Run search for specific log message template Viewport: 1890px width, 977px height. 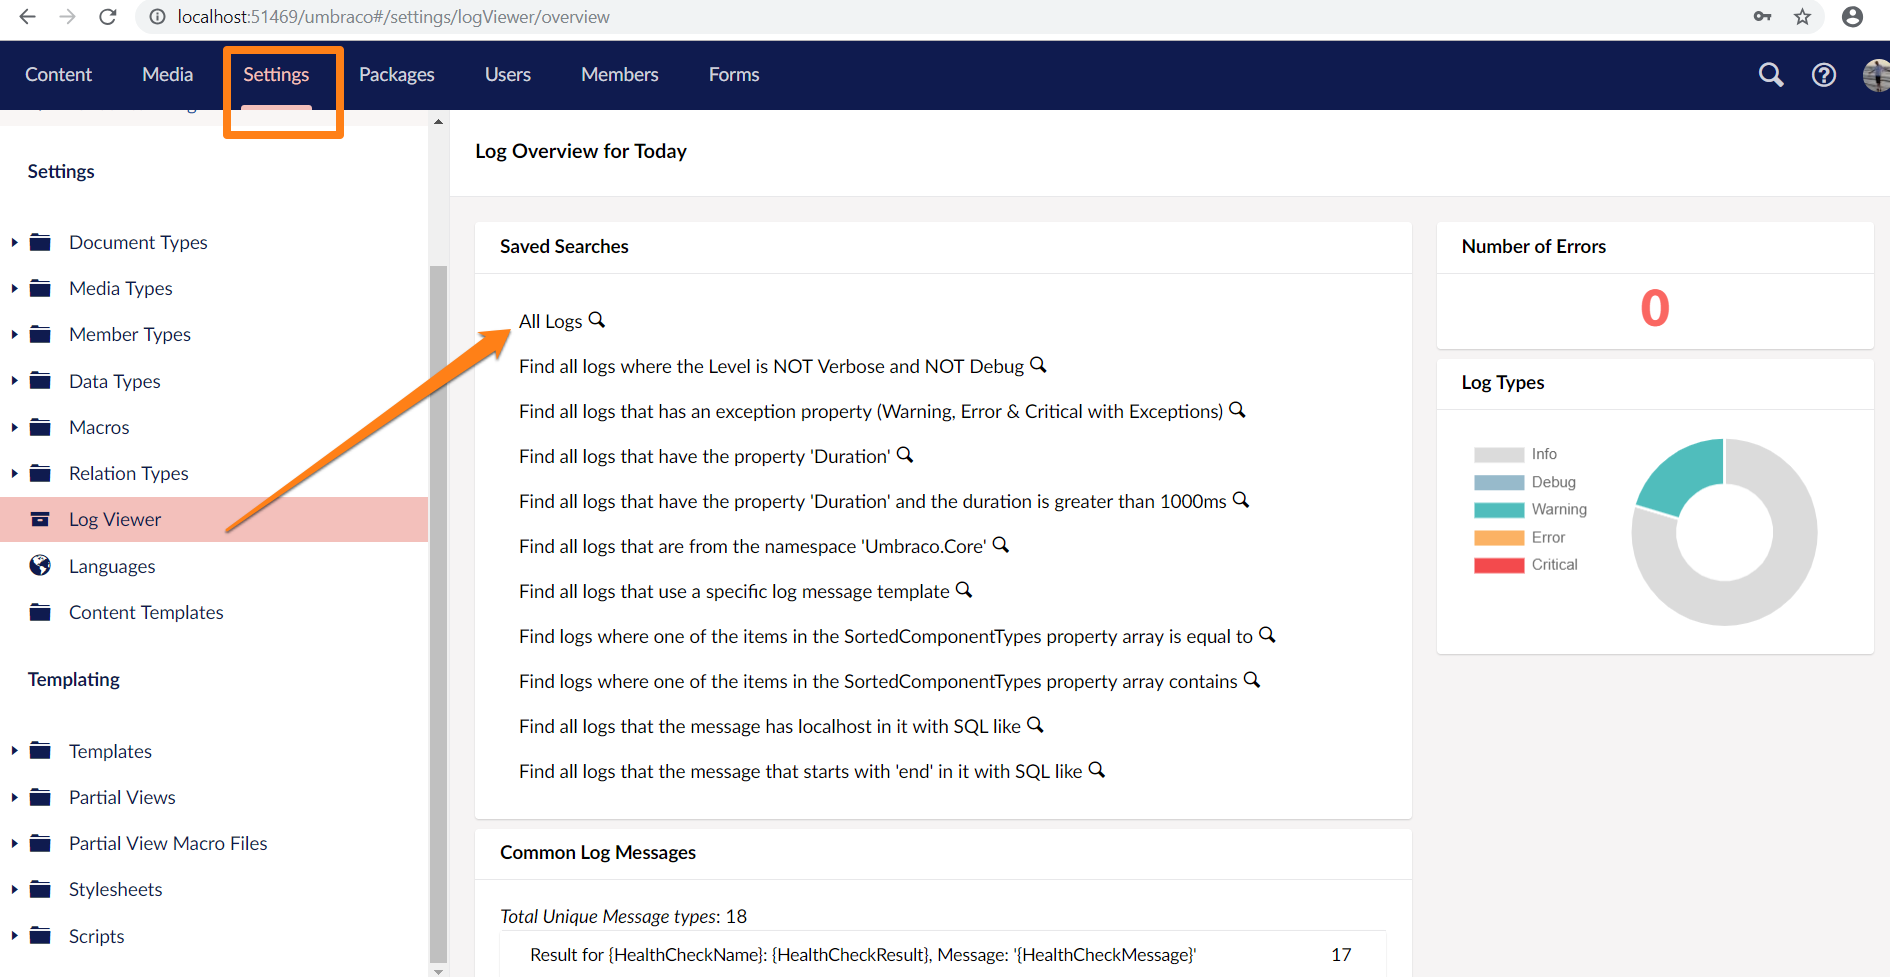(734, 591)
